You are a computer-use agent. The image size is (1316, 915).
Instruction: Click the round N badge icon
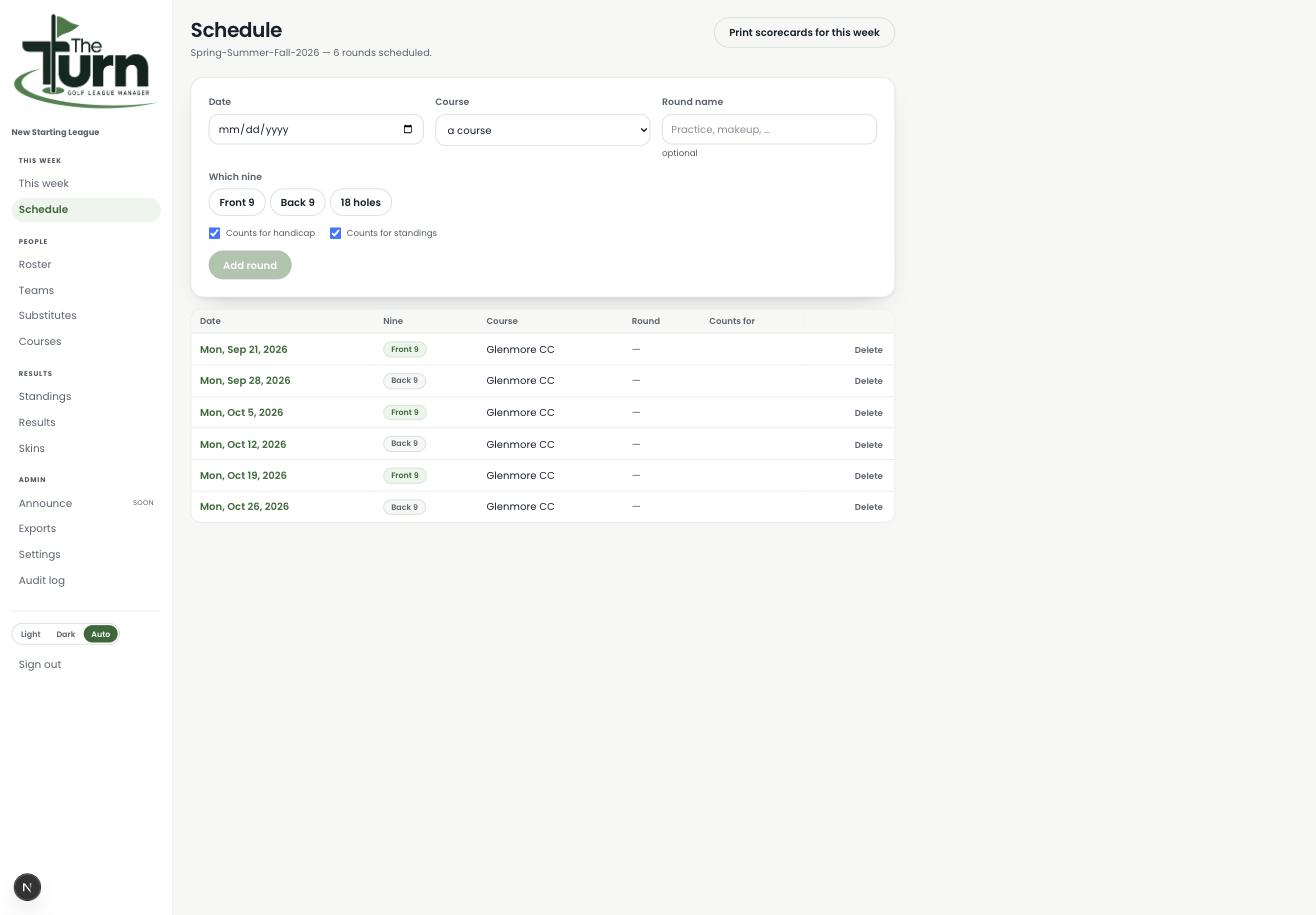[x=27, y=887]
